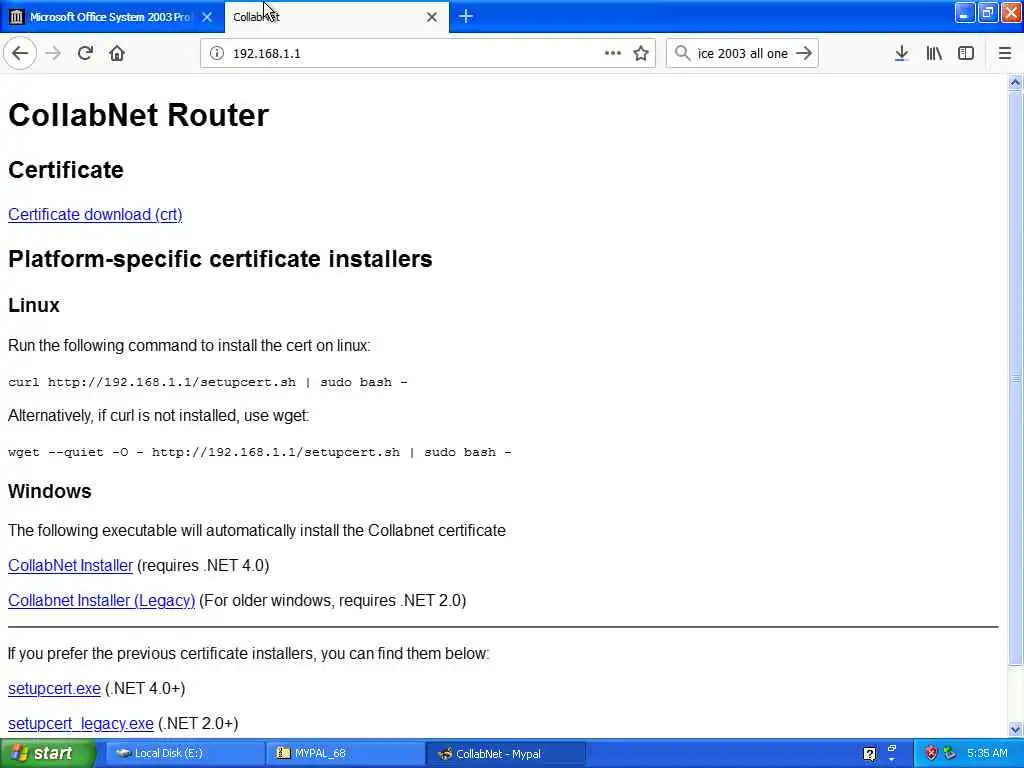This screenshot has width=1024, height=768.
Task: Close the Microsoft Office System 2003 tab
Action: pos(207,17)
